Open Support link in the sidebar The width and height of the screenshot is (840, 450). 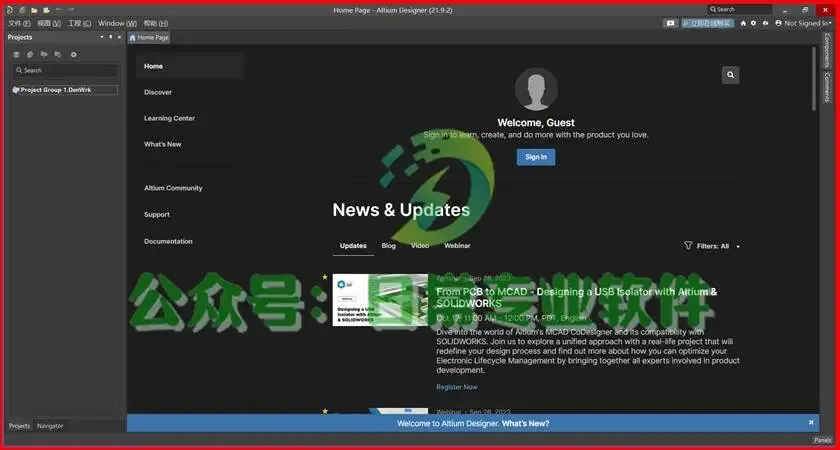pyautogui.click(x=157, y=214)
